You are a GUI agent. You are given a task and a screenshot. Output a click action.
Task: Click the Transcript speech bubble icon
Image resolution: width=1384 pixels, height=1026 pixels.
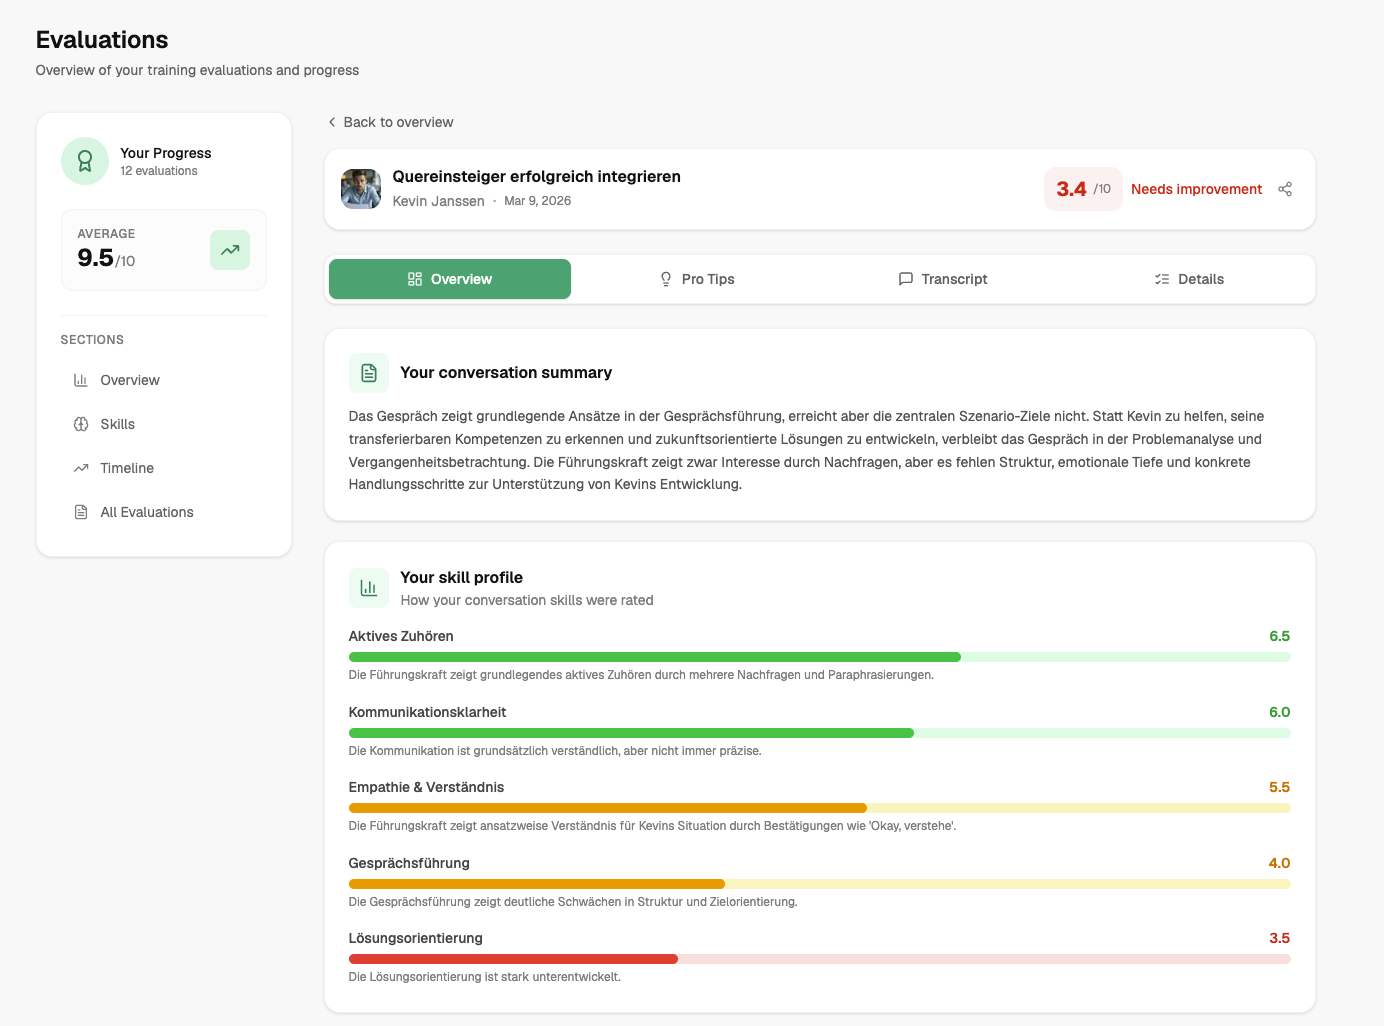click(906, 279)
